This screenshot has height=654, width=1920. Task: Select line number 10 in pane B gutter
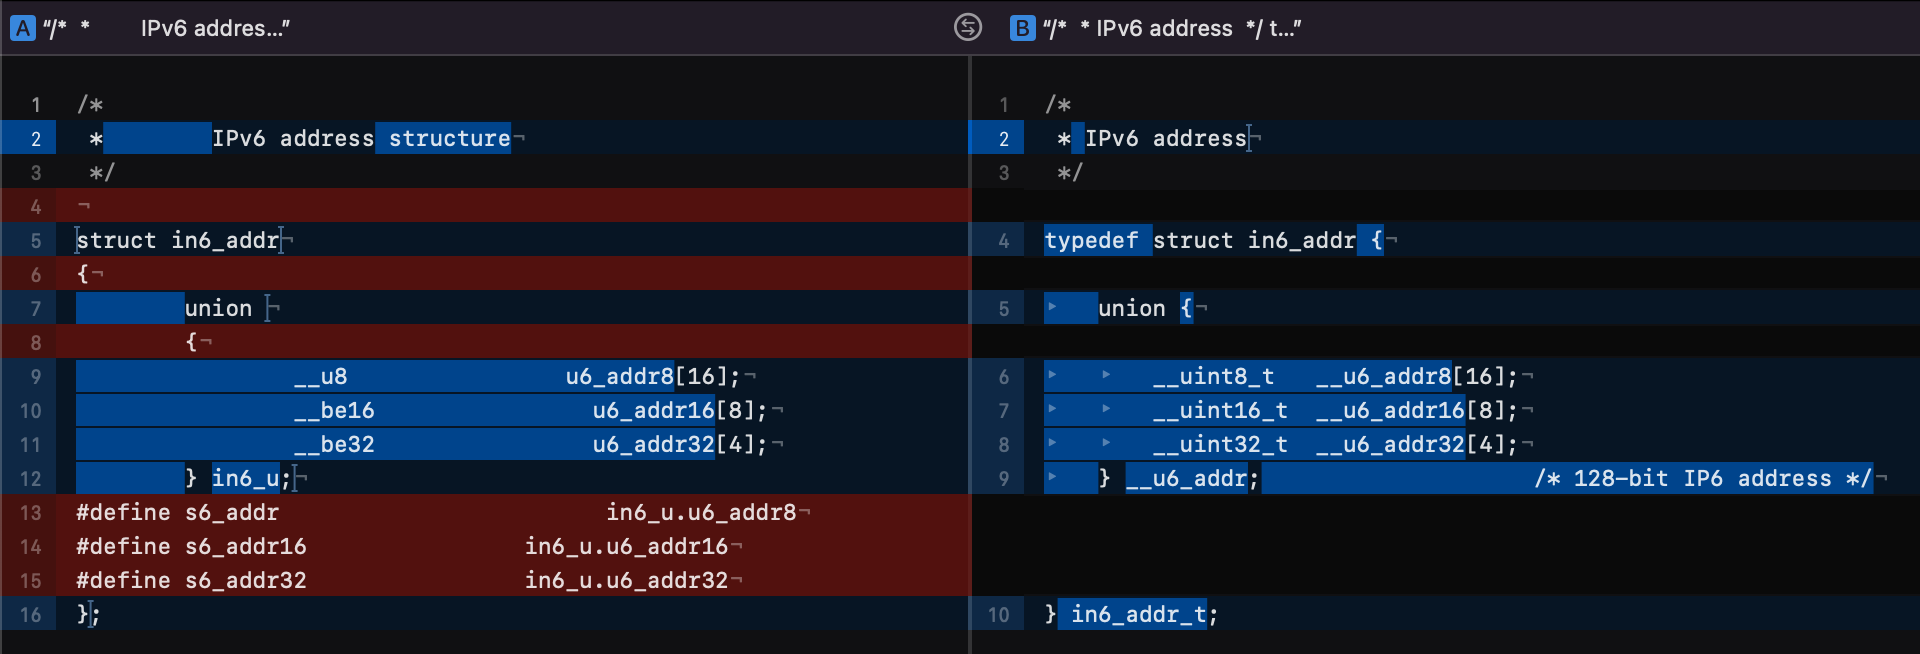998,615
